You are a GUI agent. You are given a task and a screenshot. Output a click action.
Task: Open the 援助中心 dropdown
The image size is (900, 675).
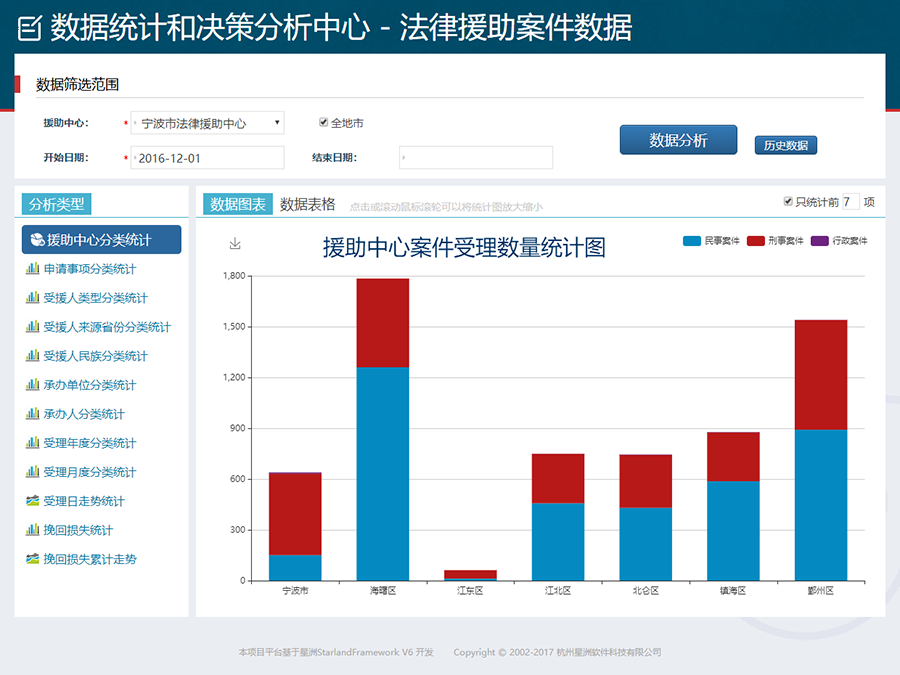(208, 123)
